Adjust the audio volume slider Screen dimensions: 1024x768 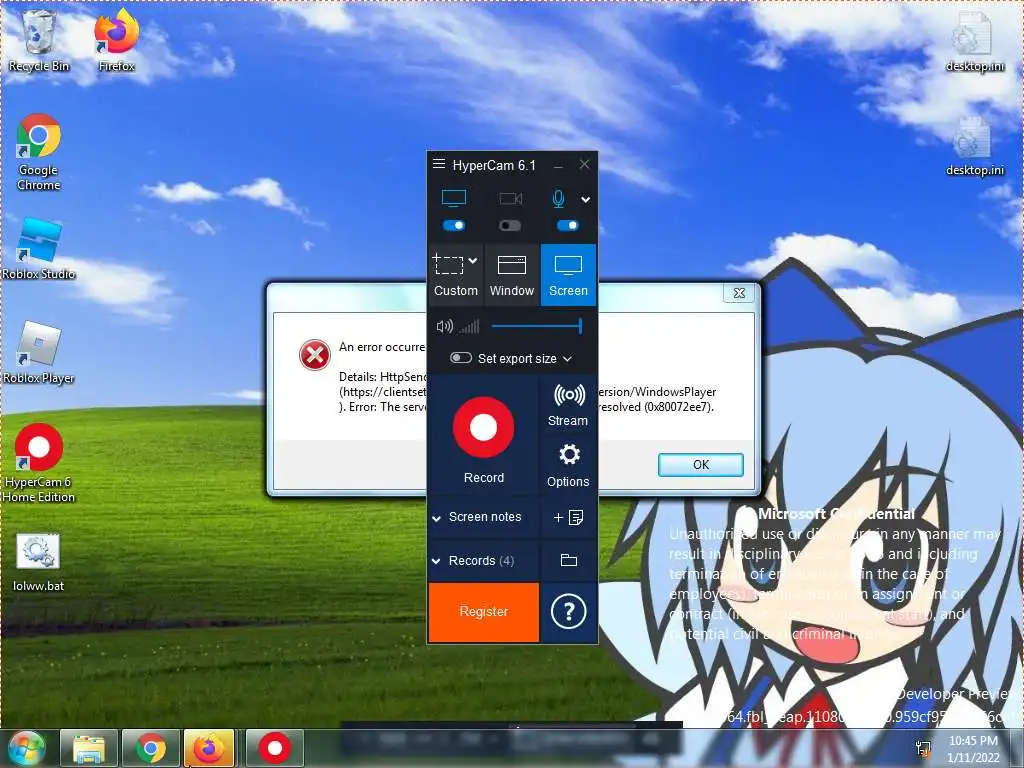point(536,326)
